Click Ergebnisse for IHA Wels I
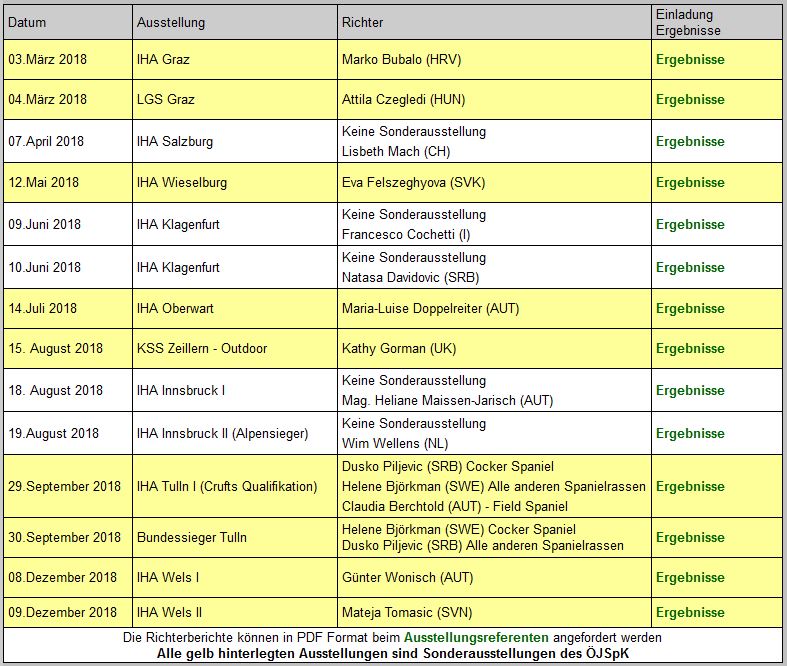Screen dimensions: 787x666 pos(690,577)
